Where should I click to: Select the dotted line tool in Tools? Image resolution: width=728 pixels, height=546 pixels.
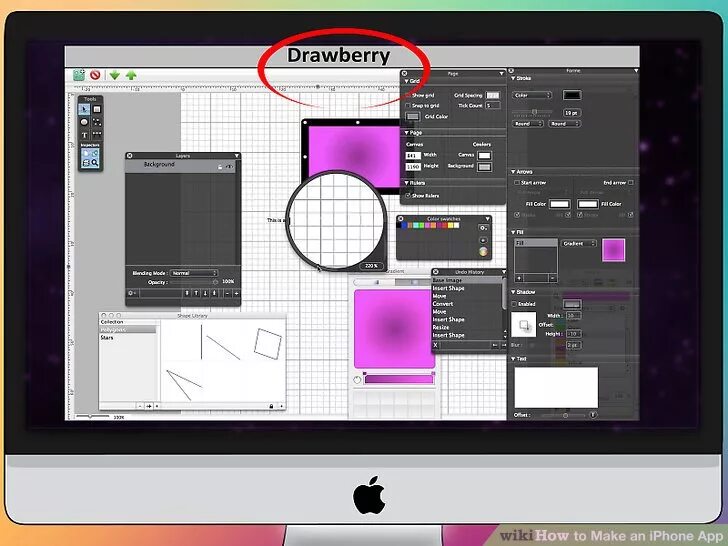[97, 134]
